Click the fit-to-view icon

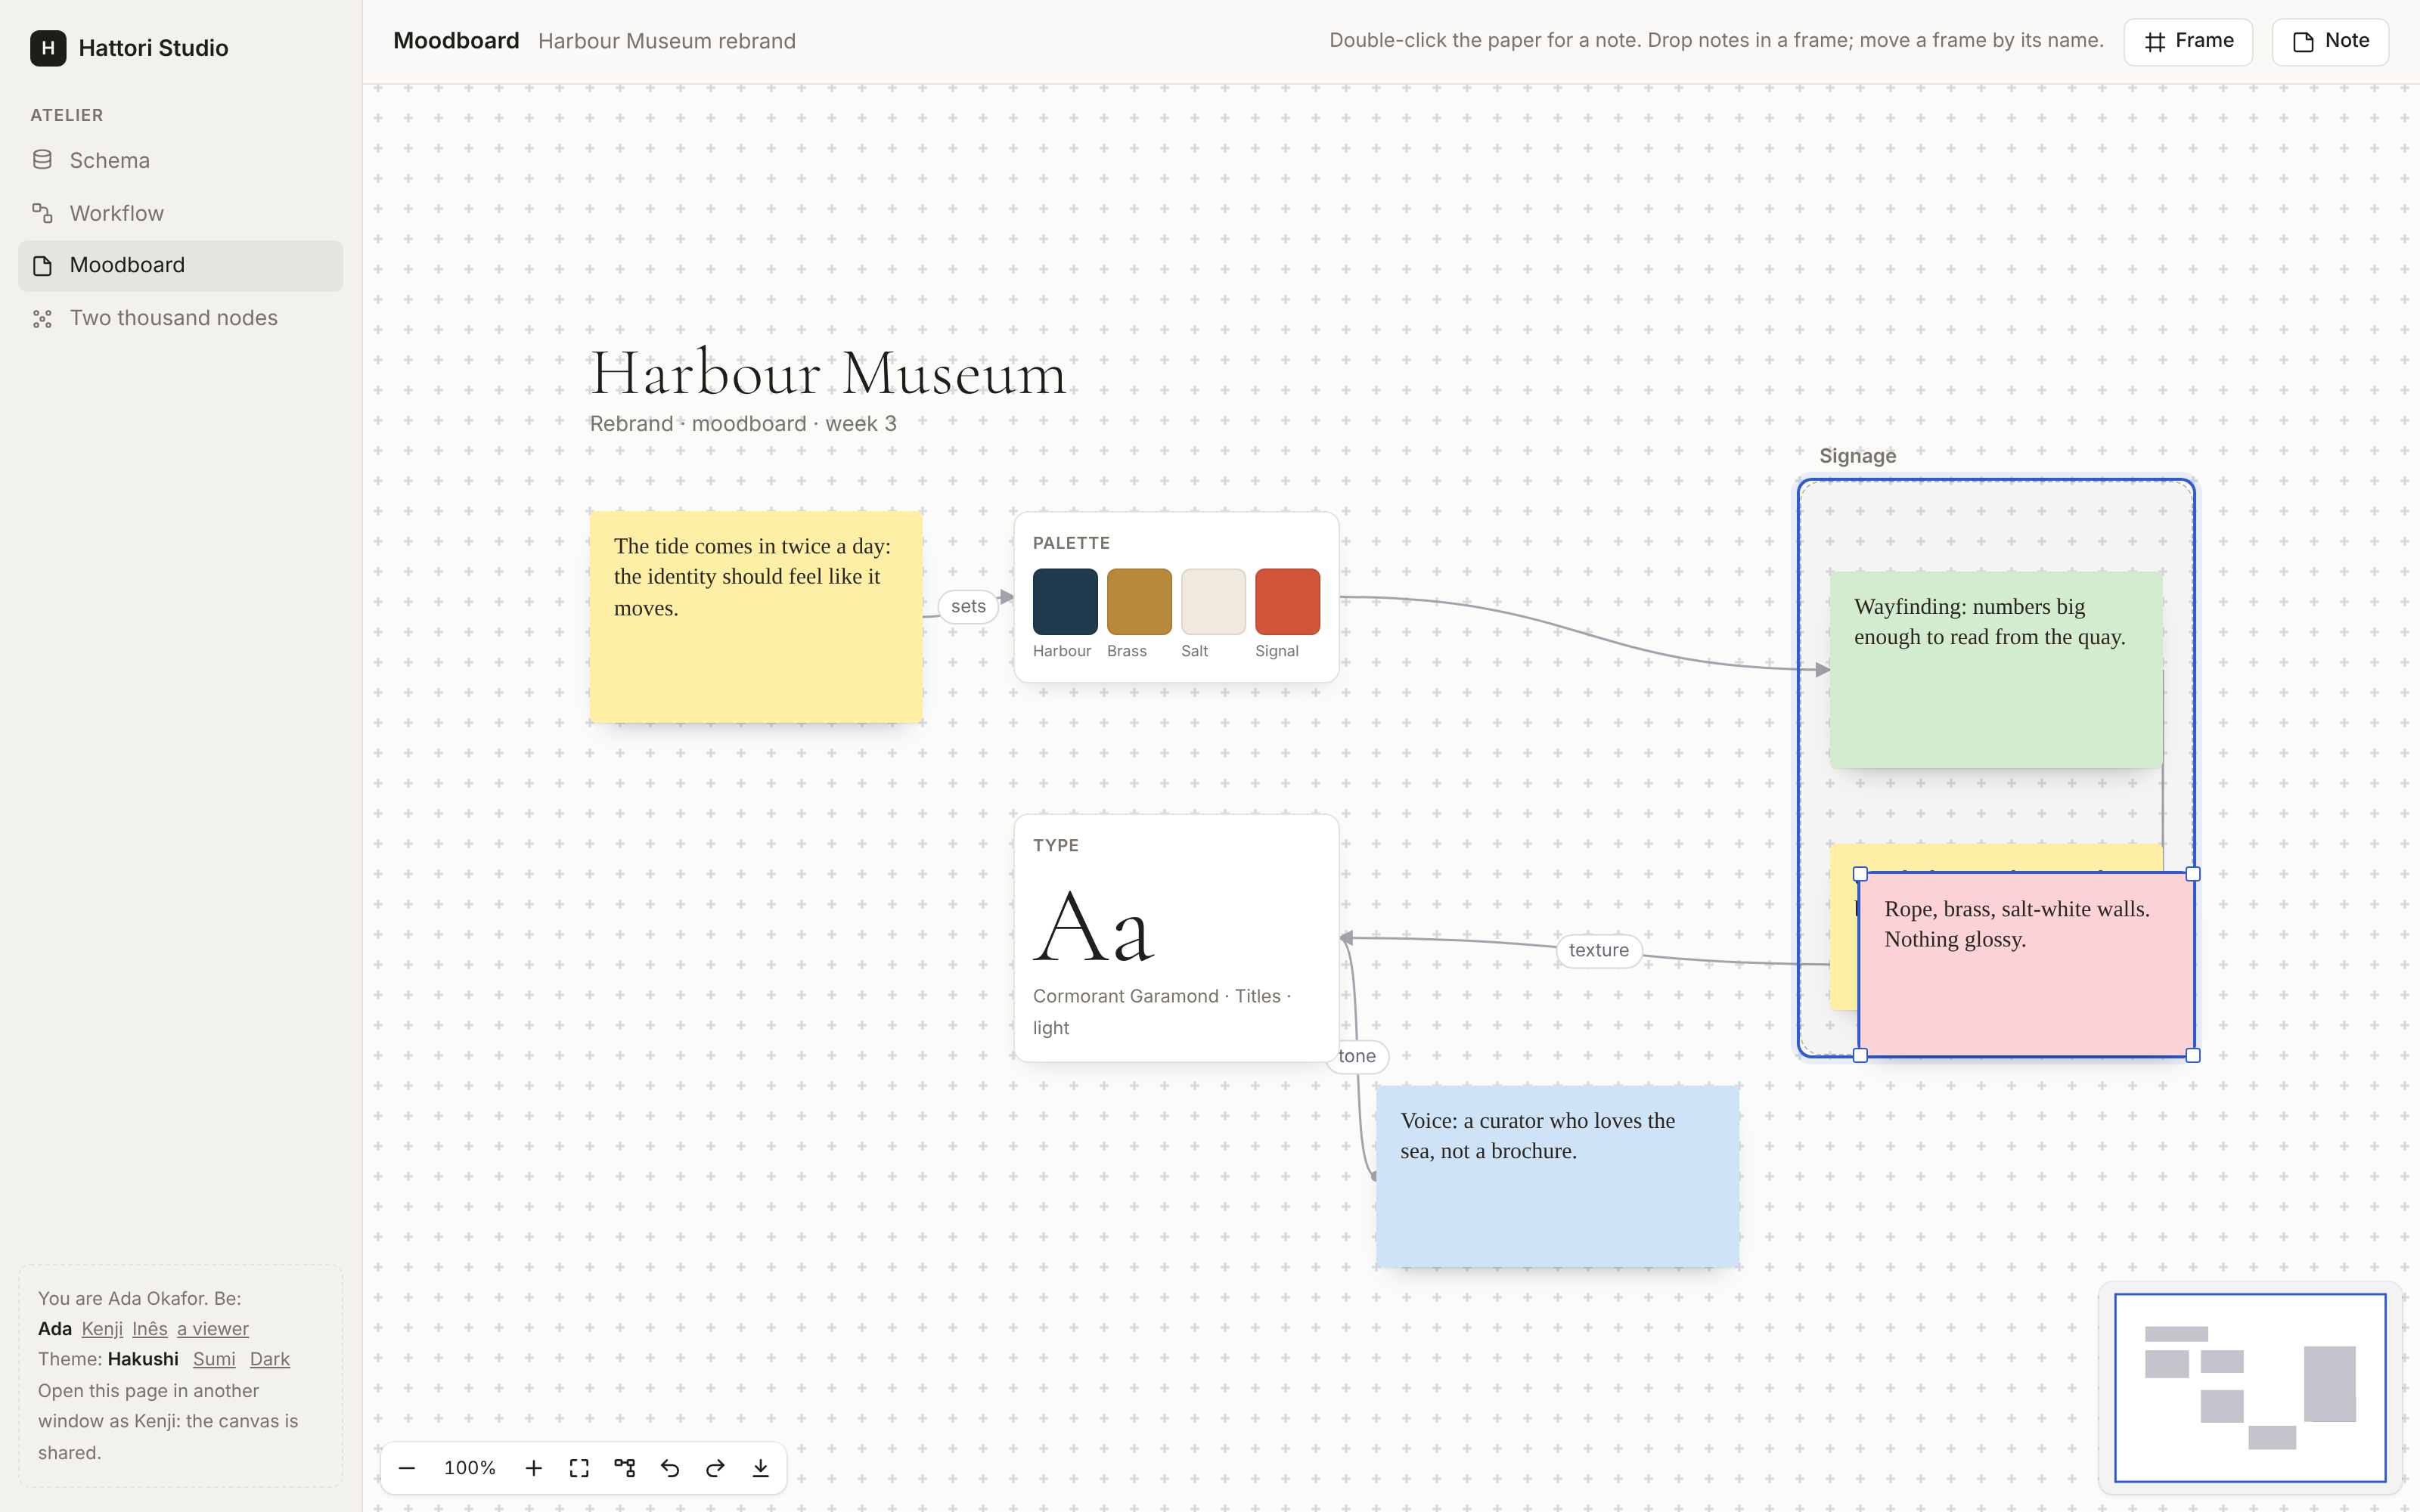pyautogui.click(x=579, y=1468)
